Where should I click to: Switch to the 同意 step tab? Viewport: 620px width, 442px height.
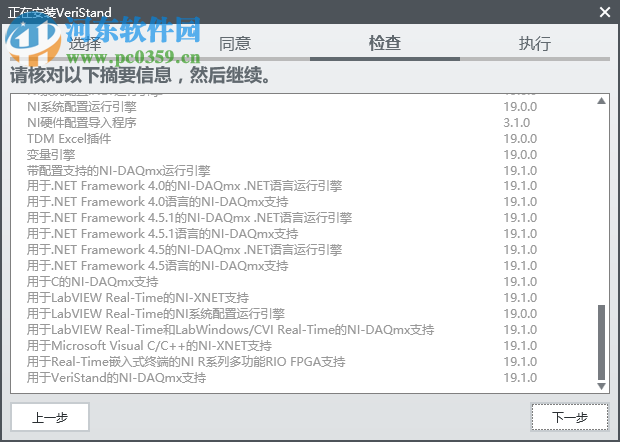click(x=235, y=43)
